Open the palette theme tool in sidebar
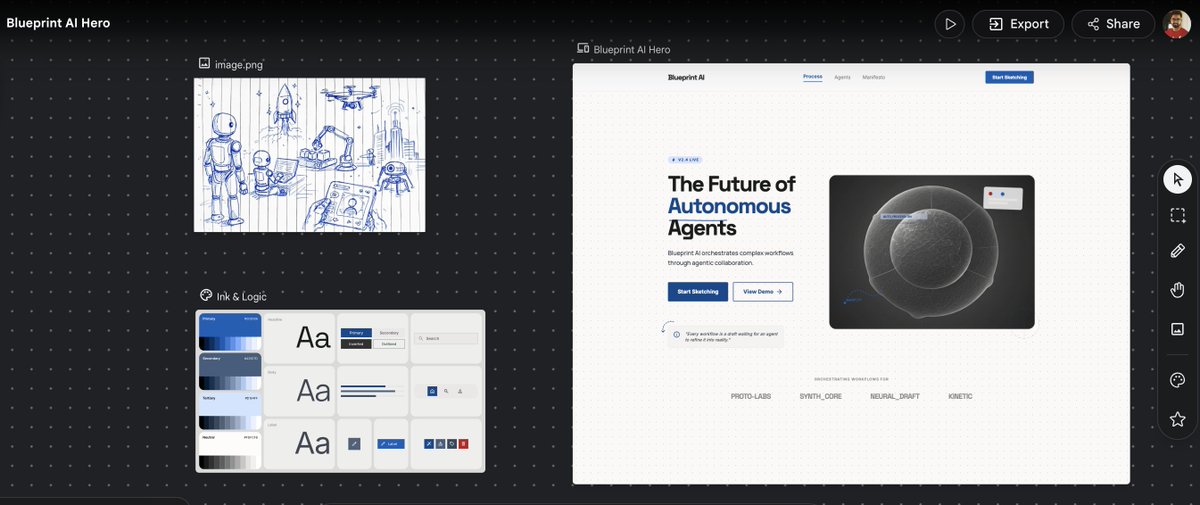 point(1177,380)
